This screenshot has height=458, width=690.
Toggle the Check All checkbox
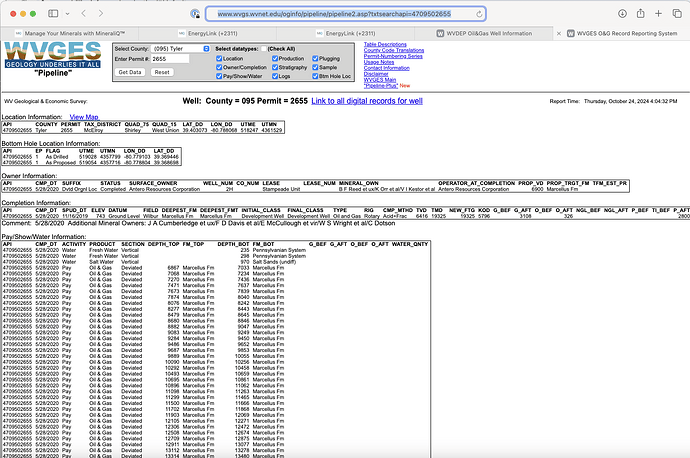264,49
